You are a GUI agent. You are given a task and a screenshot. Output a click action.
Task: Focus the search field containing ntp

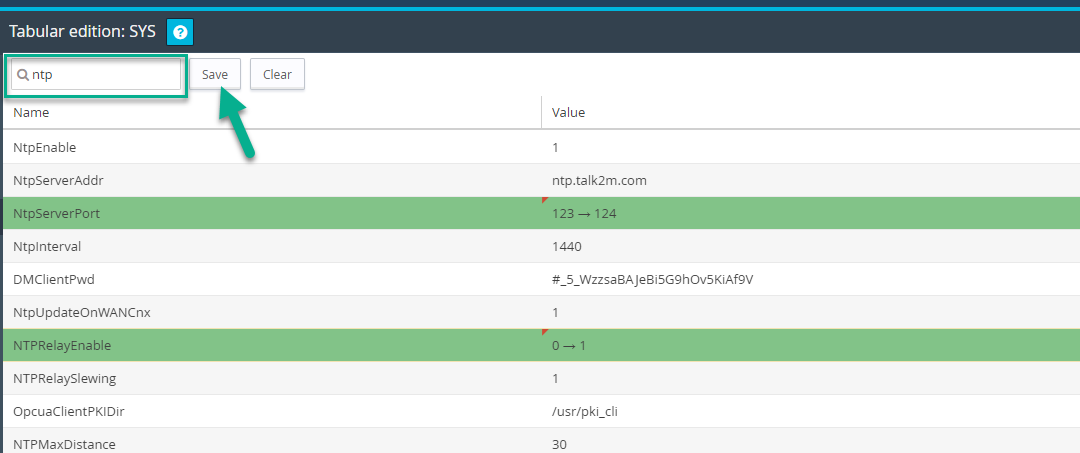pyautogui.click(x=96, y=74)
